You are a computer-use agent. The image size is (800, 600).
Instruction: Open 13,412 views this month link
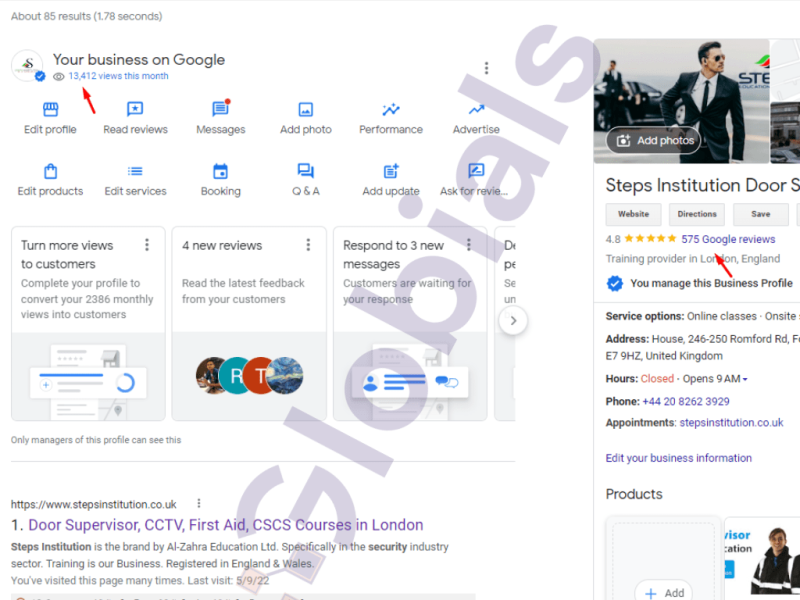[118, 76]
